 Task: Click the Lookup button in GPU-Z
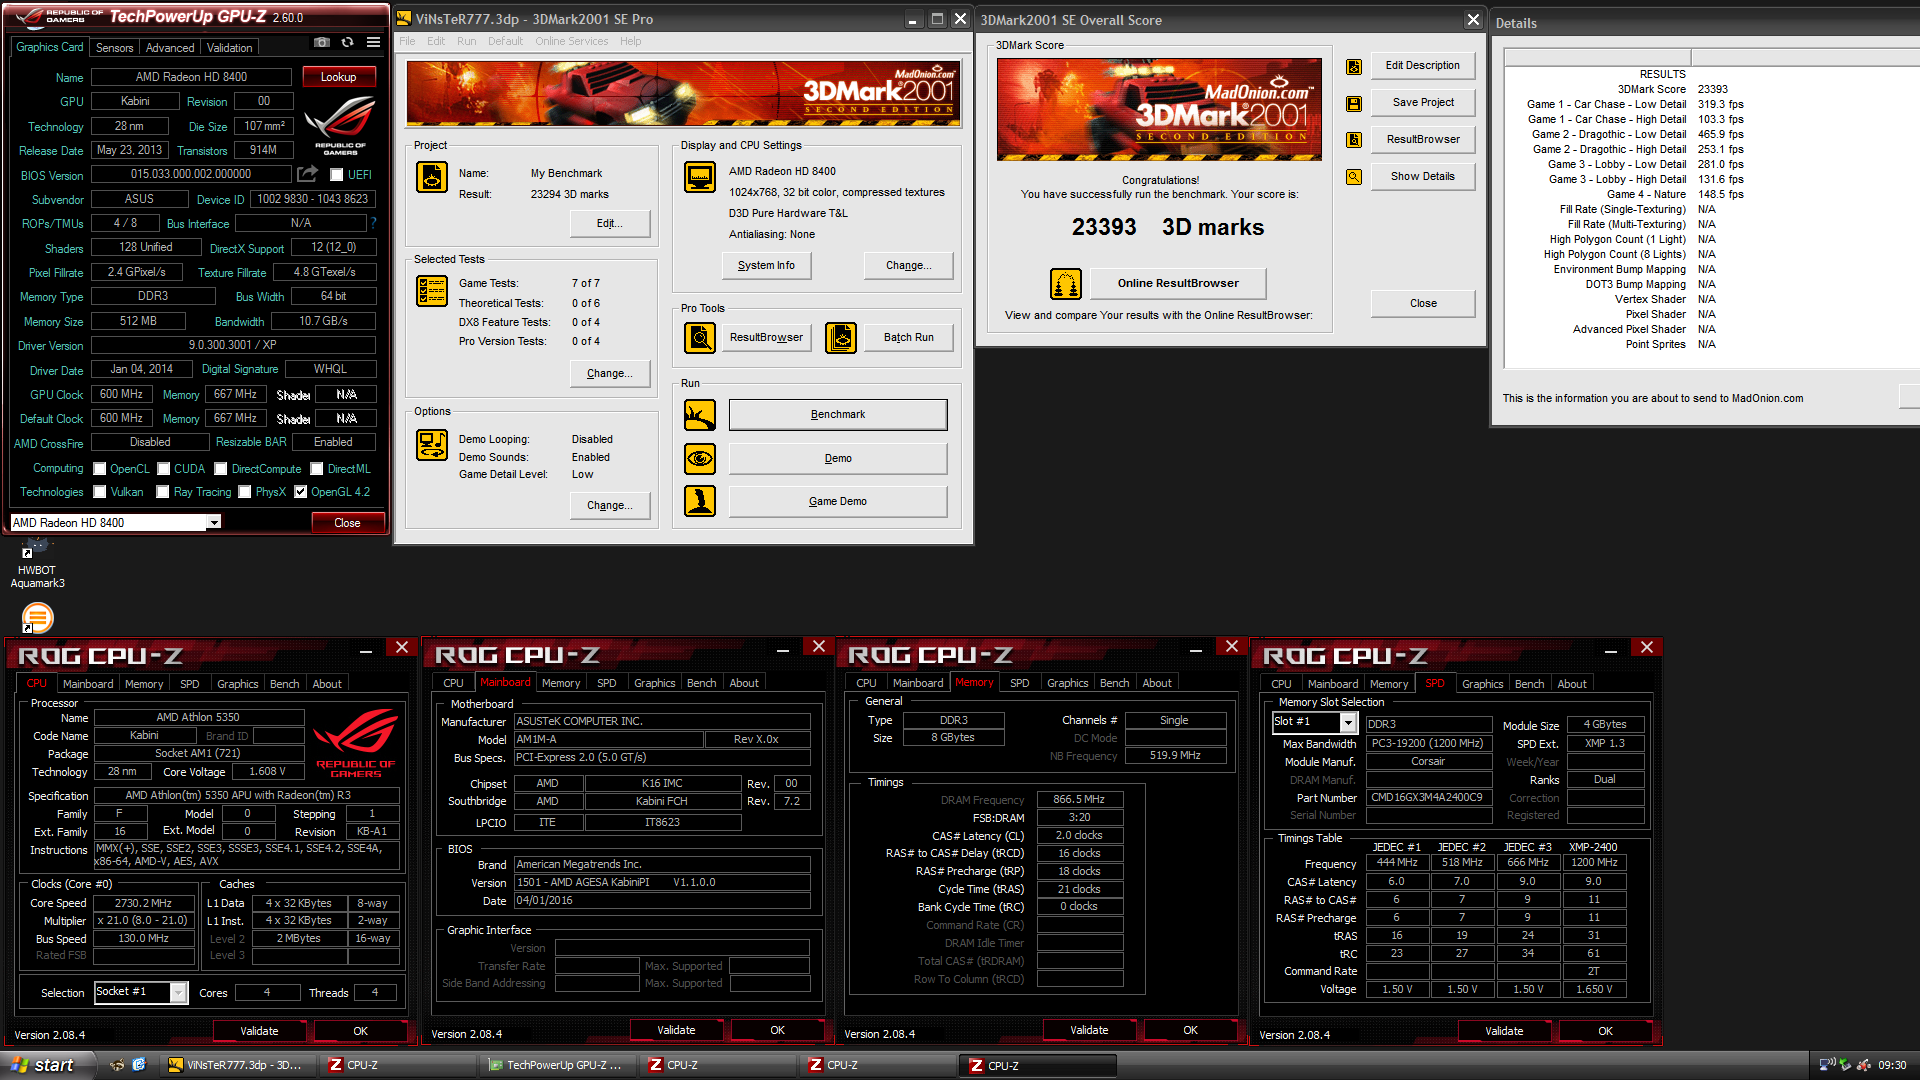click(338, 77)
